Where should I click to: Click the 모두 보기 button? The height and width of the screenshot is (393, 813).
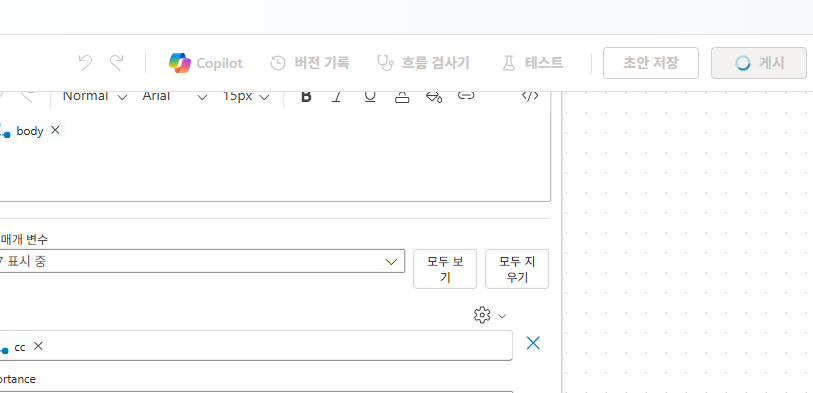(x=445, y=269)
